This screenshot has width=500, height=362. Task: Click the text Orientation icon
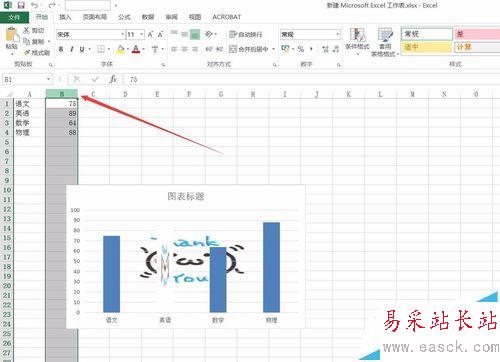[209, 34]
